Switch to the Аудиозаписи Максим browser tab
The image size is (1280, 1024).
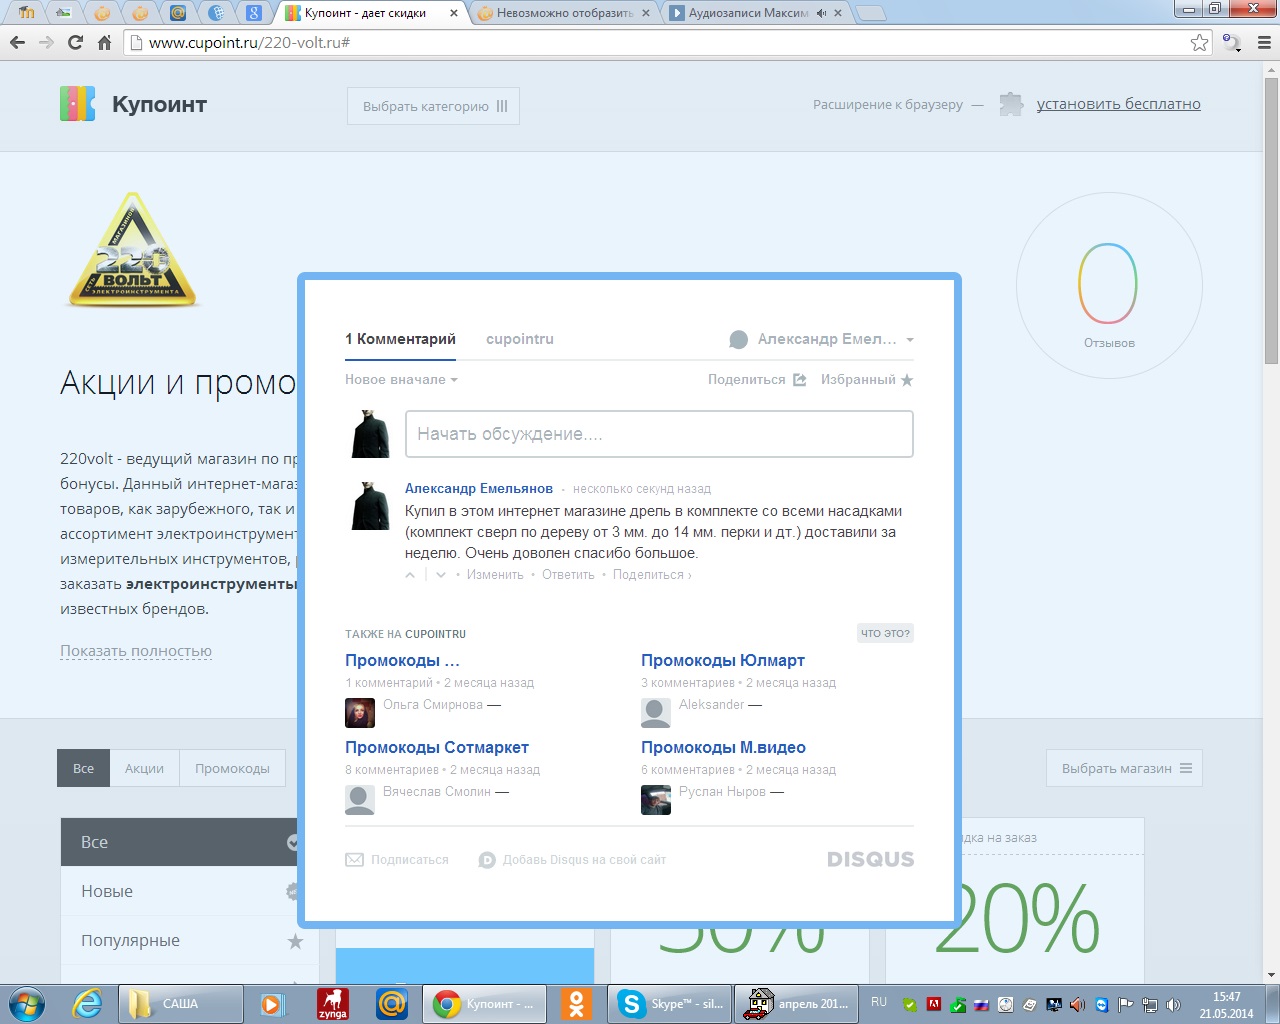(x=755, y=13)
